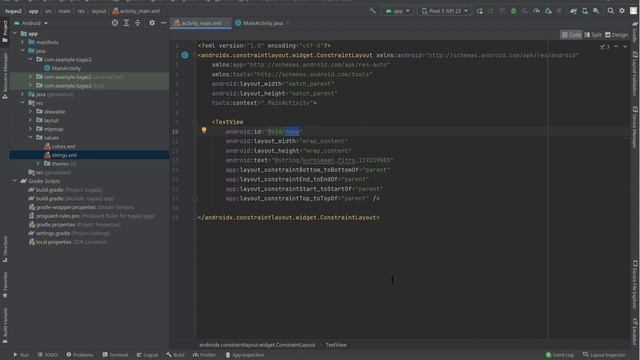Select the layout folder in tree
640x360 pixels.
pyautogui.click(x=47, y=120)
